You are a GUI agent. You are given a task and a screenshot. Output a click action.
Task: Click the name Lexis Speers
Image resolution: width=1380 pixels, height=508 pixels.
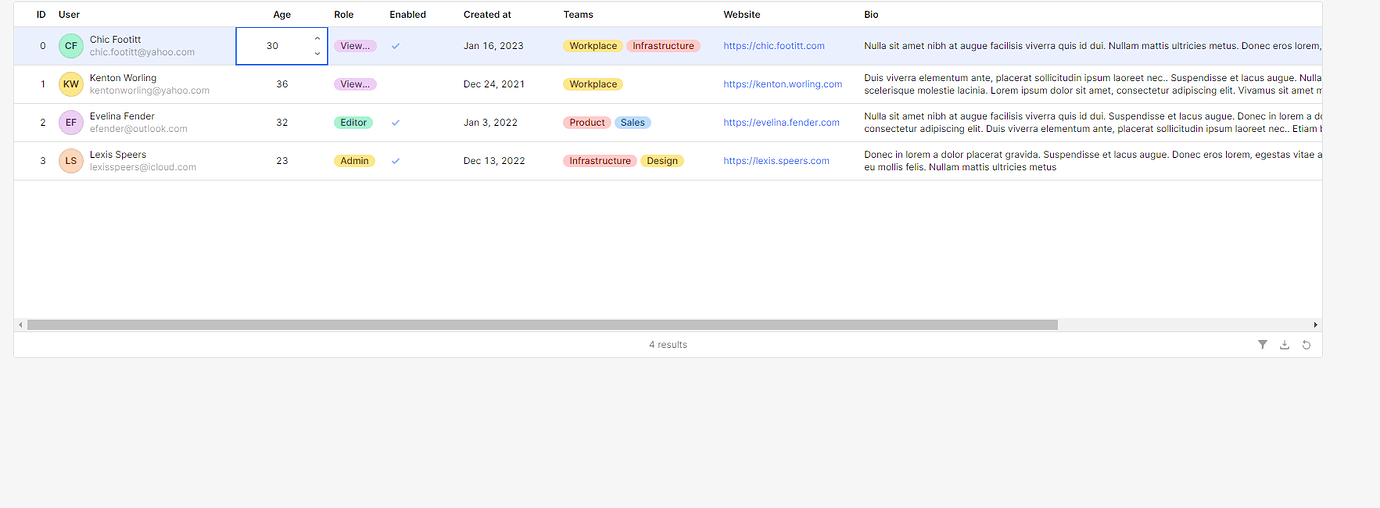coord(117,155)
